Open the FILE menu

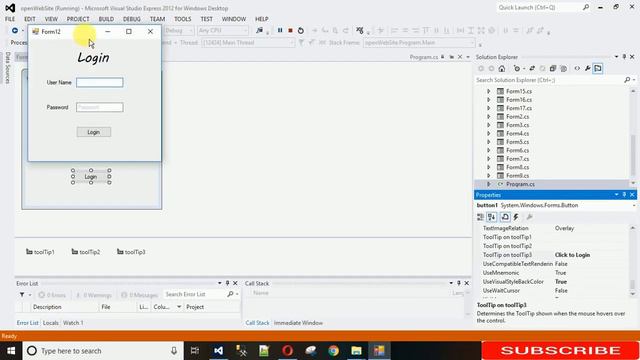click(10, 19)
